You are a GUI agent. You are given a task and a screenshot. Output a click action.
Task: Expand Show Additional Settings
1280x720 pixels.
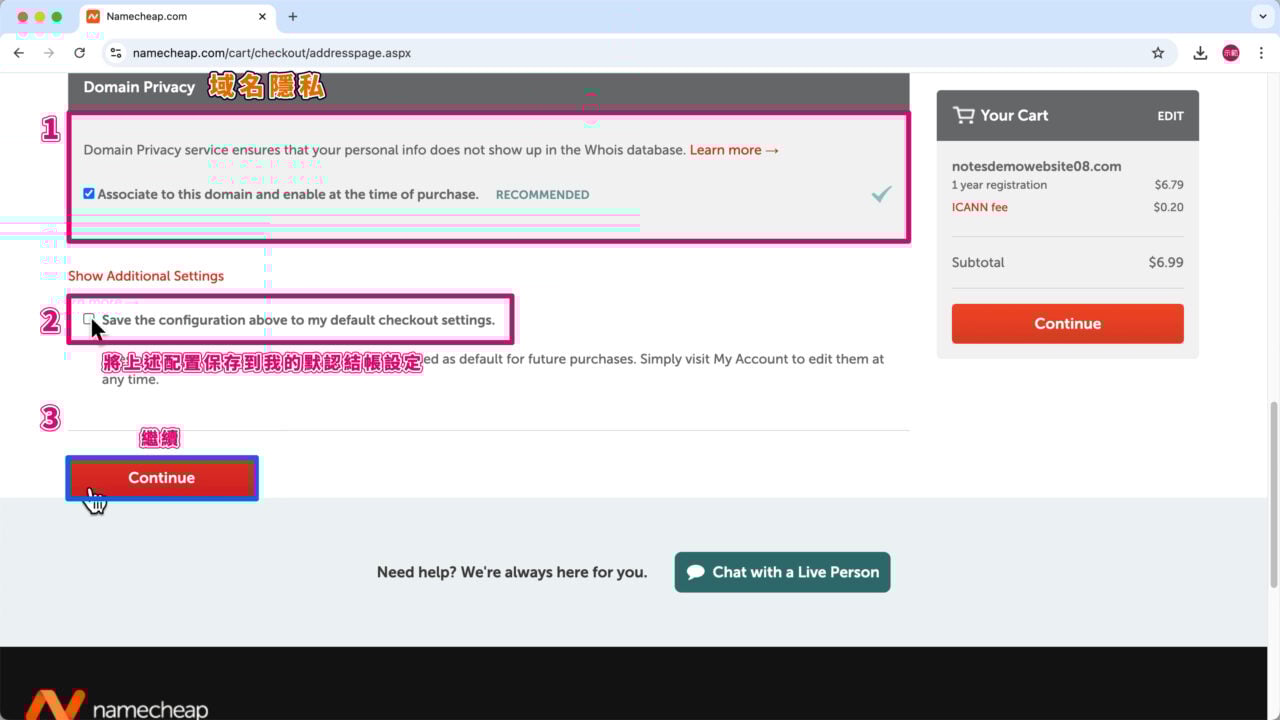(x=146, y=276)
